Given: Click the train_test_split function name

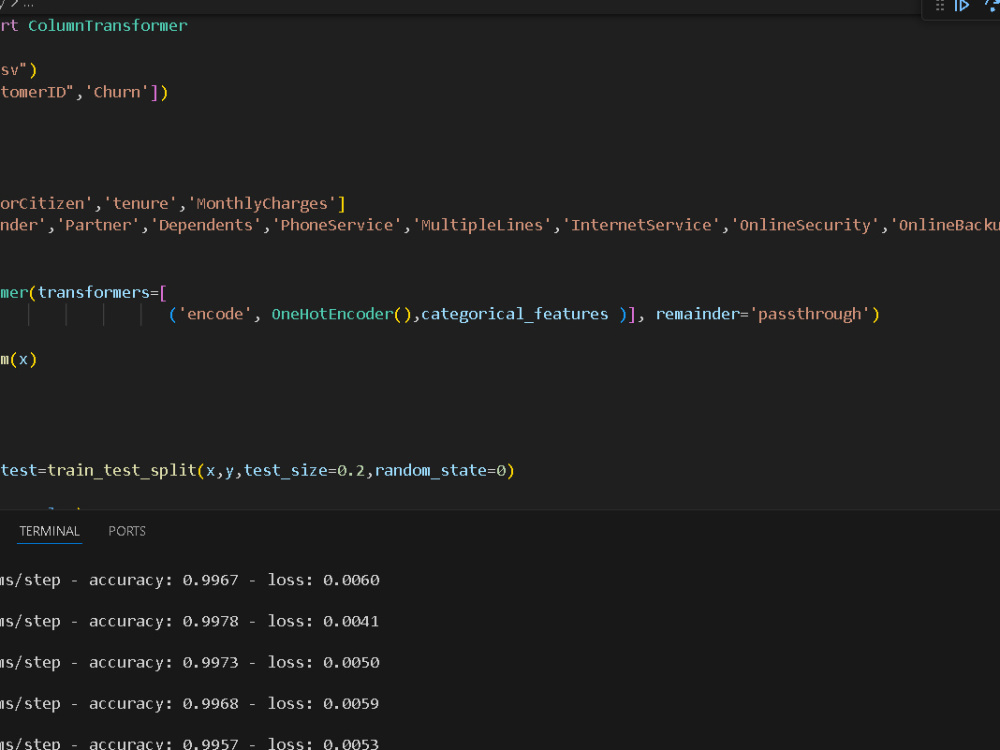Looking at the screenshot, I should [x=122, y=471].
